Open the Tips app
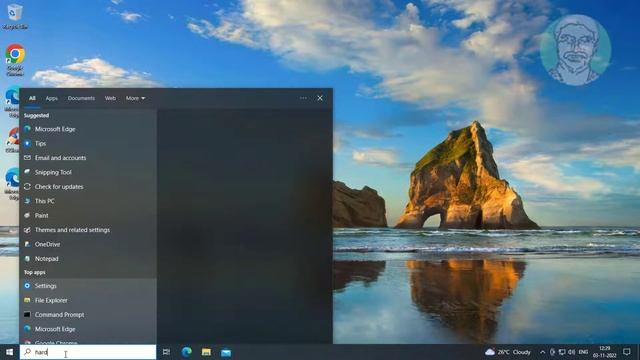The height and width of the screenshot is (360, 640). (88, 144)
